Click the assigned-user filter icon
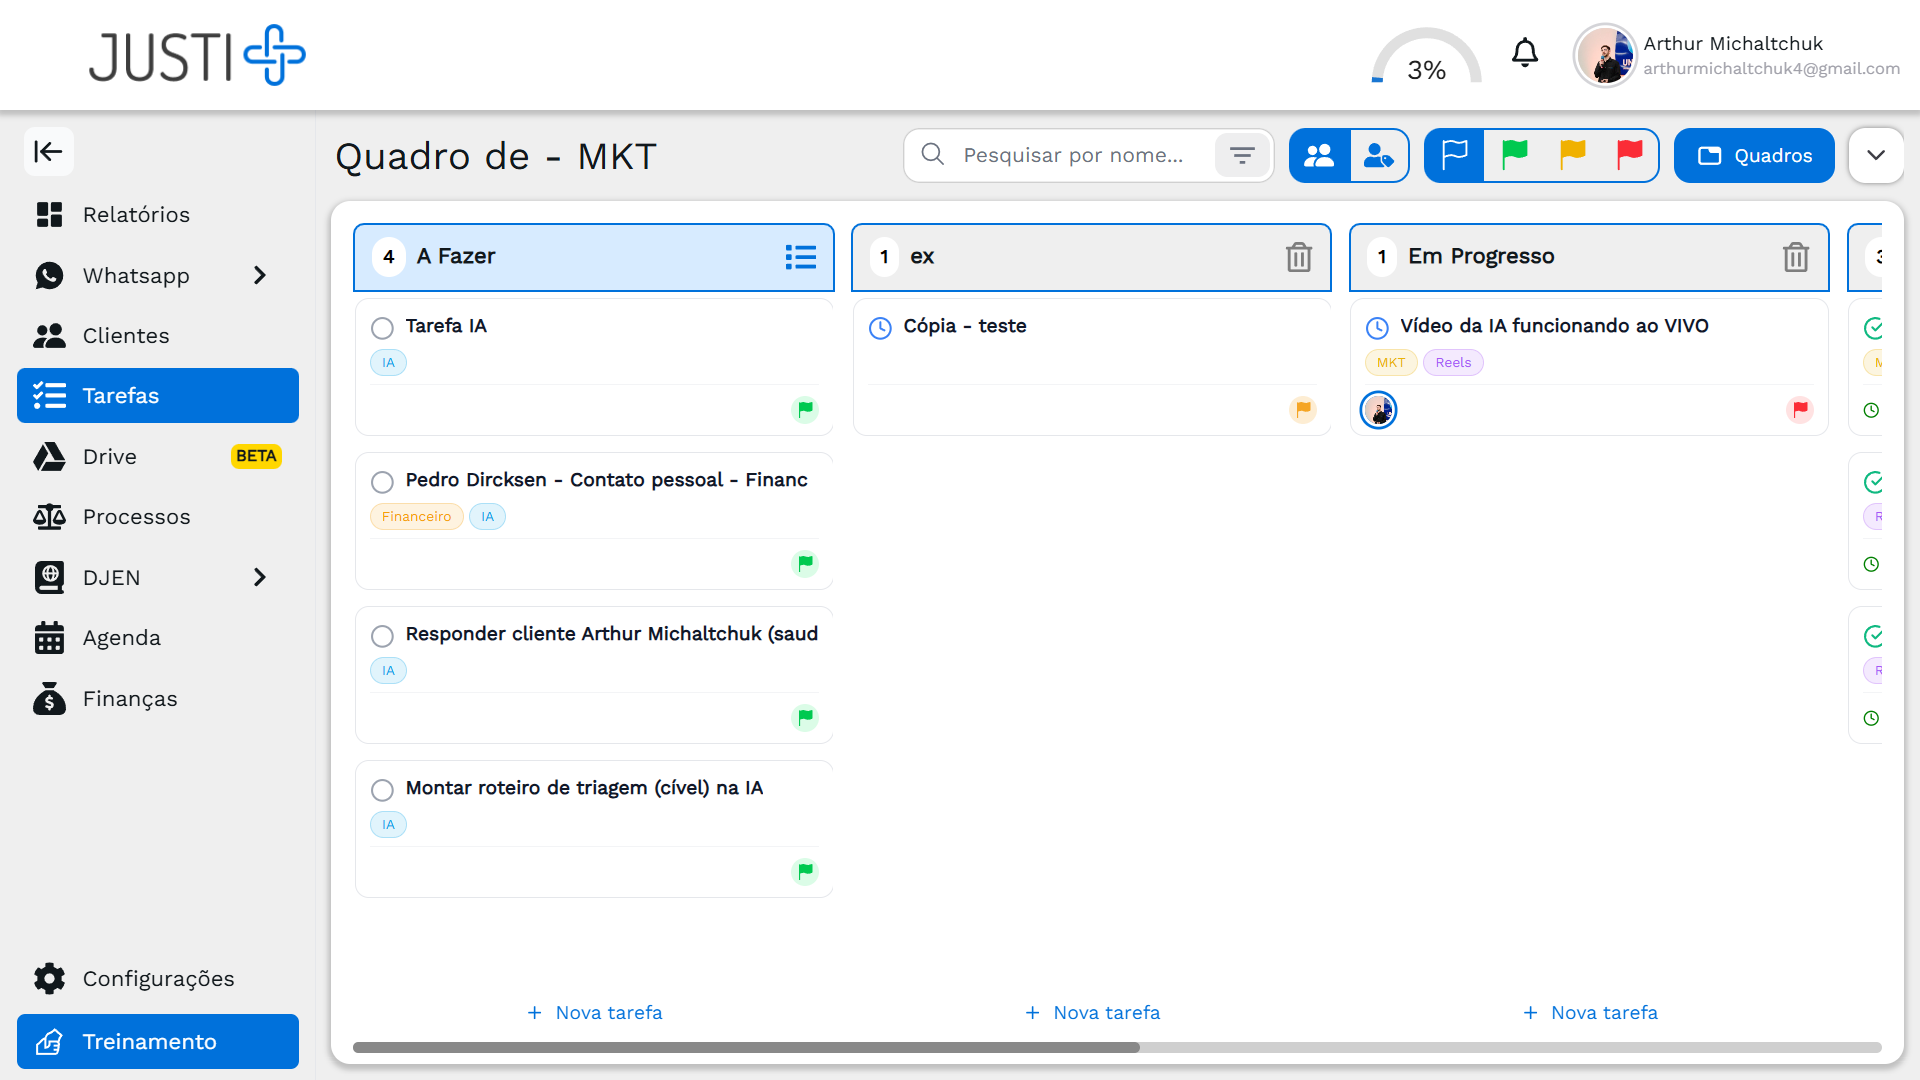Screen dimensions: 1920x1080 (1378, 155)
